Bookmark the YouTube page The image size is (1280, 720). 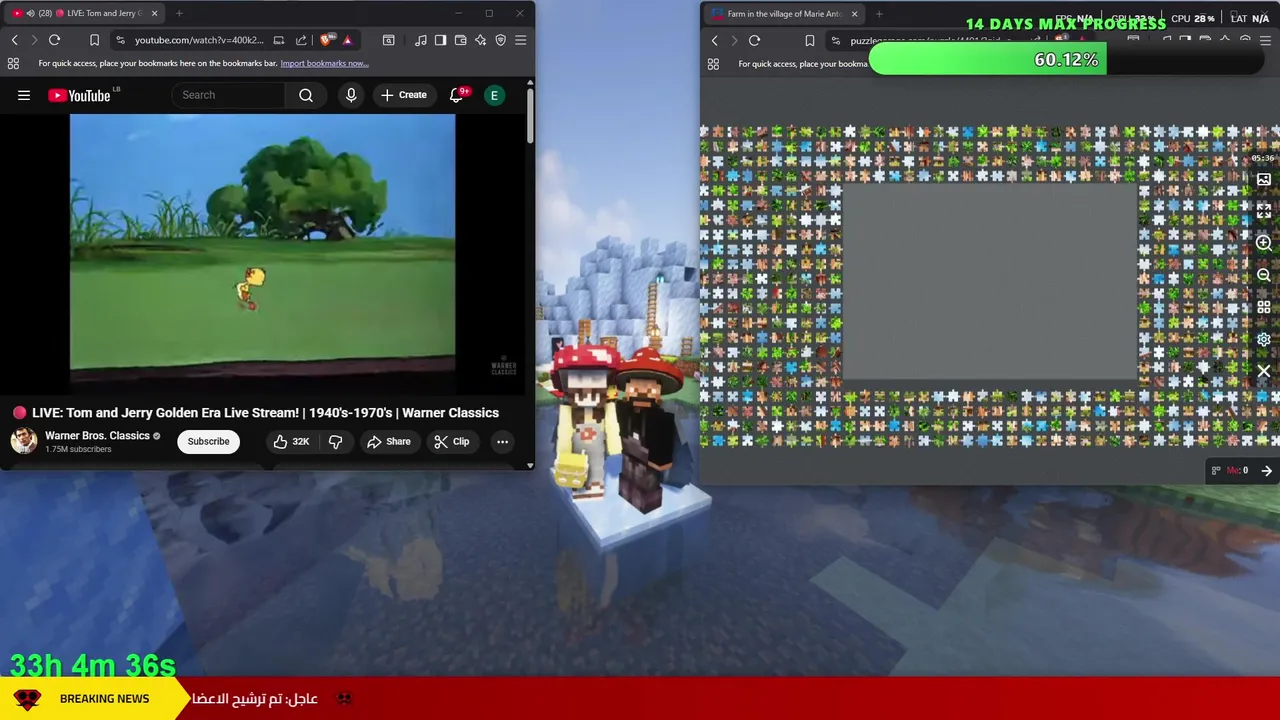click(94, 40)
